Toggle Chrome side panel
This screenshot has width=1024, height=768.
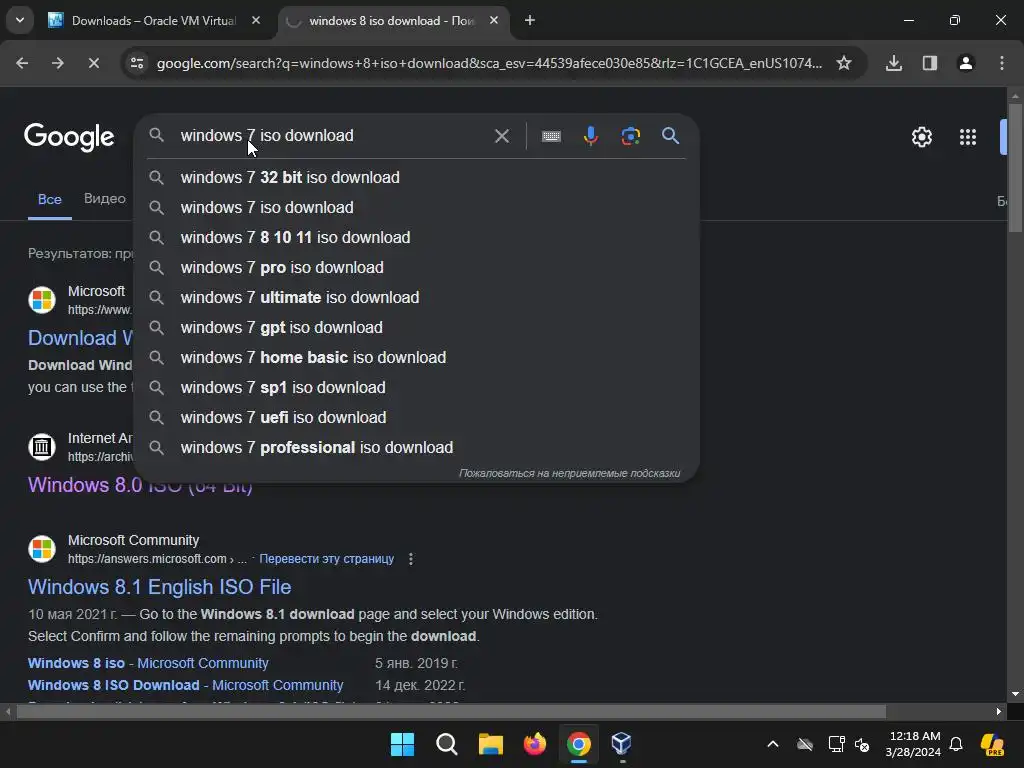coord(929,63)
